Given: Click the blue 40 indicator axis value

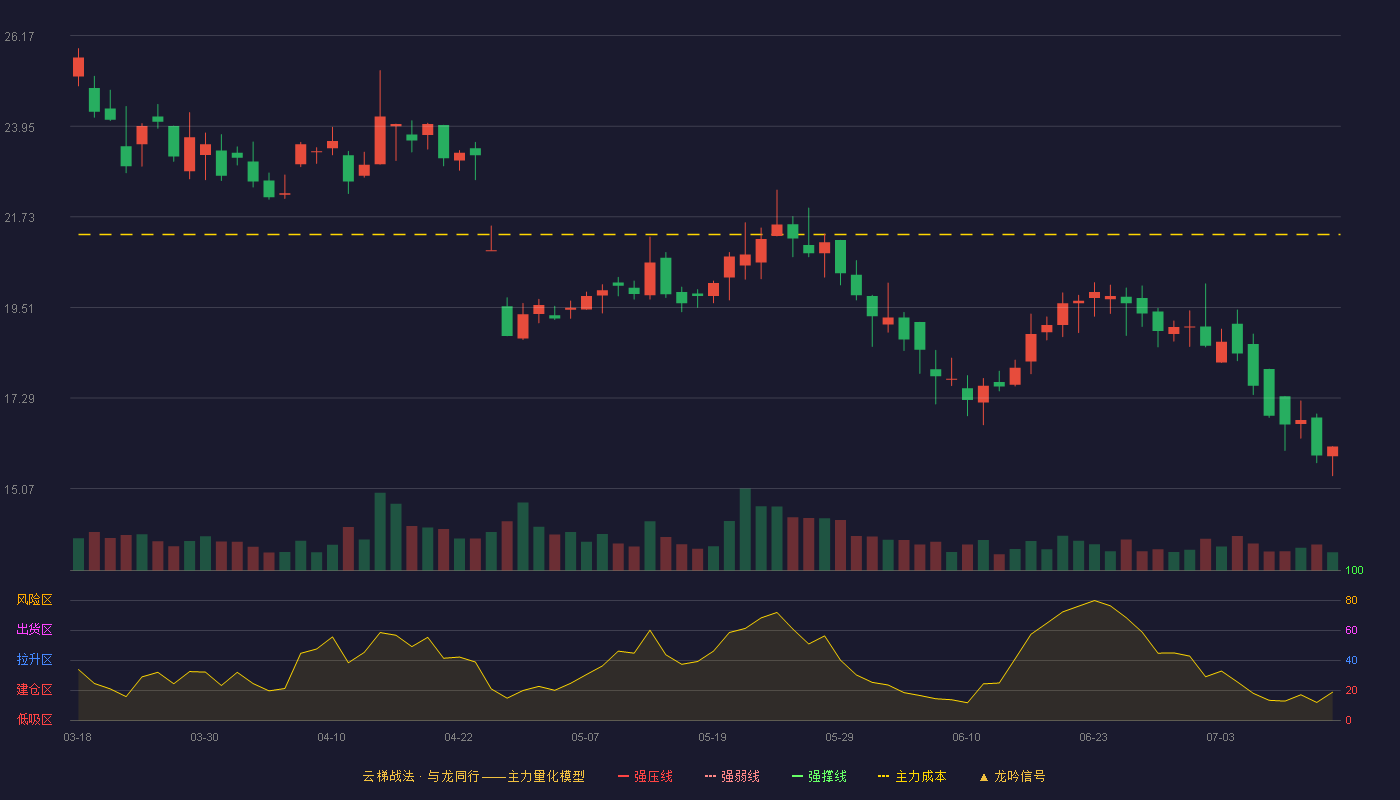Looking at the screenshot, I should pos(1351,660).
